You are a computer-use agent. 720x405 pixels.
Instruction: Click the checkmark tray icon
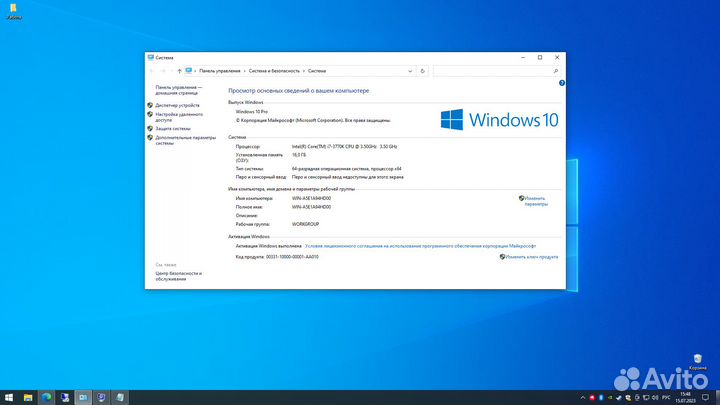pos(619,398)
